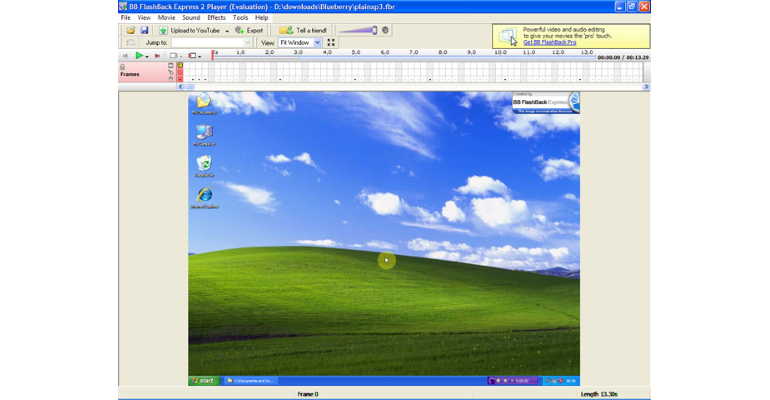
Task: Click the purple recorder control bar in recording
Action: [x=513, y=380]
